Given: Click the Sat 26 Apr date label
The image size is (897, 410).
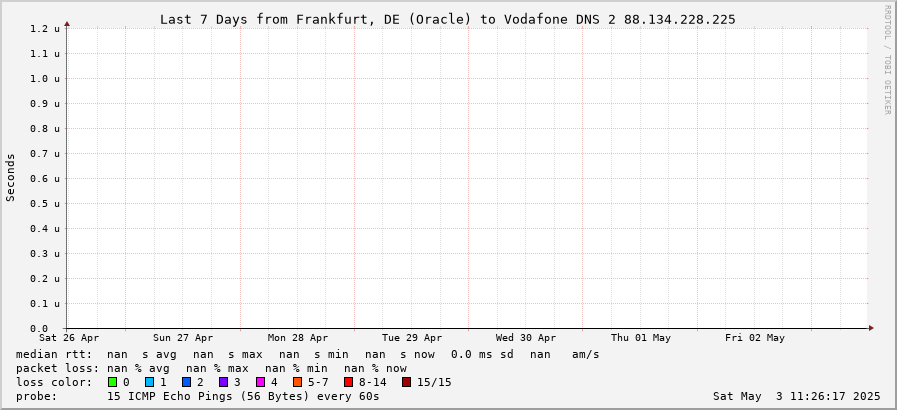Looking at the screenshot, I should [69, 338].
